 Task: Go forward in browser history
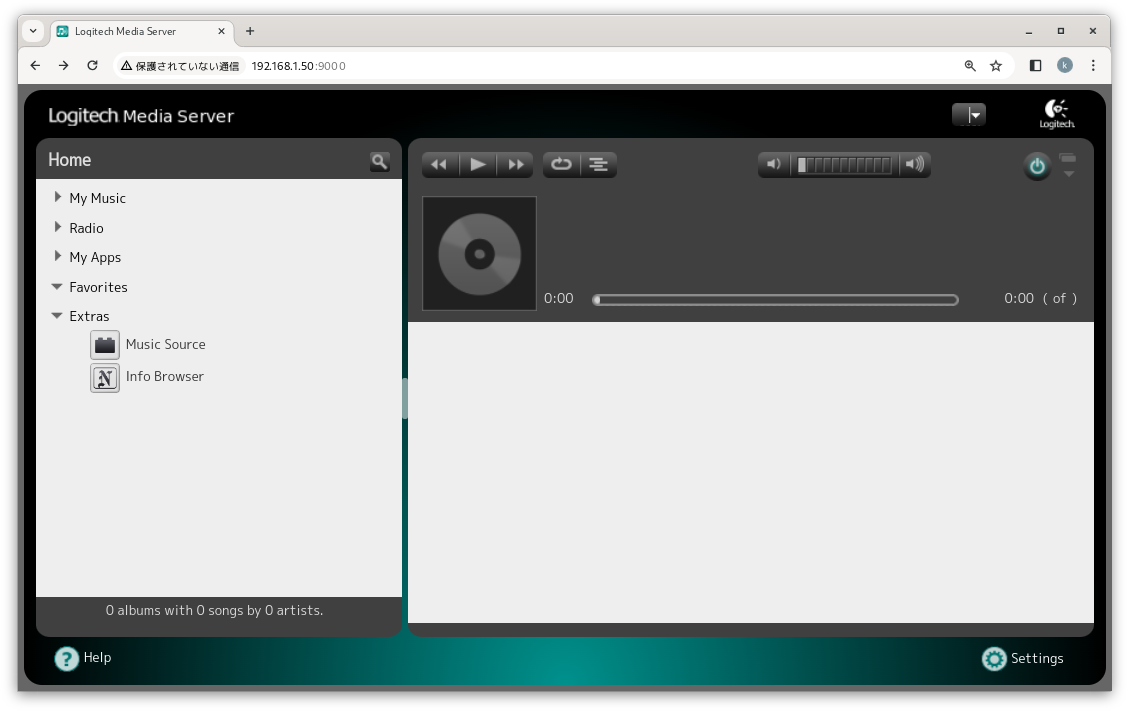63,65
